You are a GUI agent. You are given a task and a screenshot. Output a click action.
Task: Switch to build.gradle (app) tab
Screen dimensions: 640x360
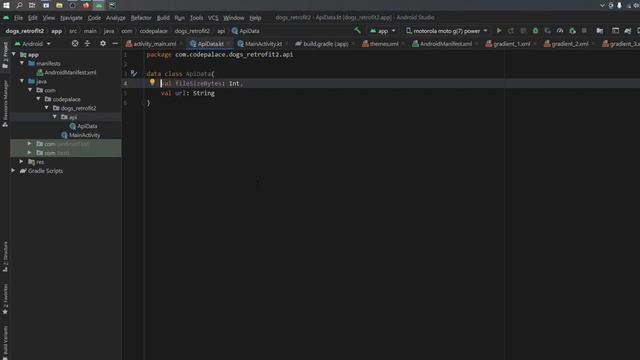(x=325, y=44)
